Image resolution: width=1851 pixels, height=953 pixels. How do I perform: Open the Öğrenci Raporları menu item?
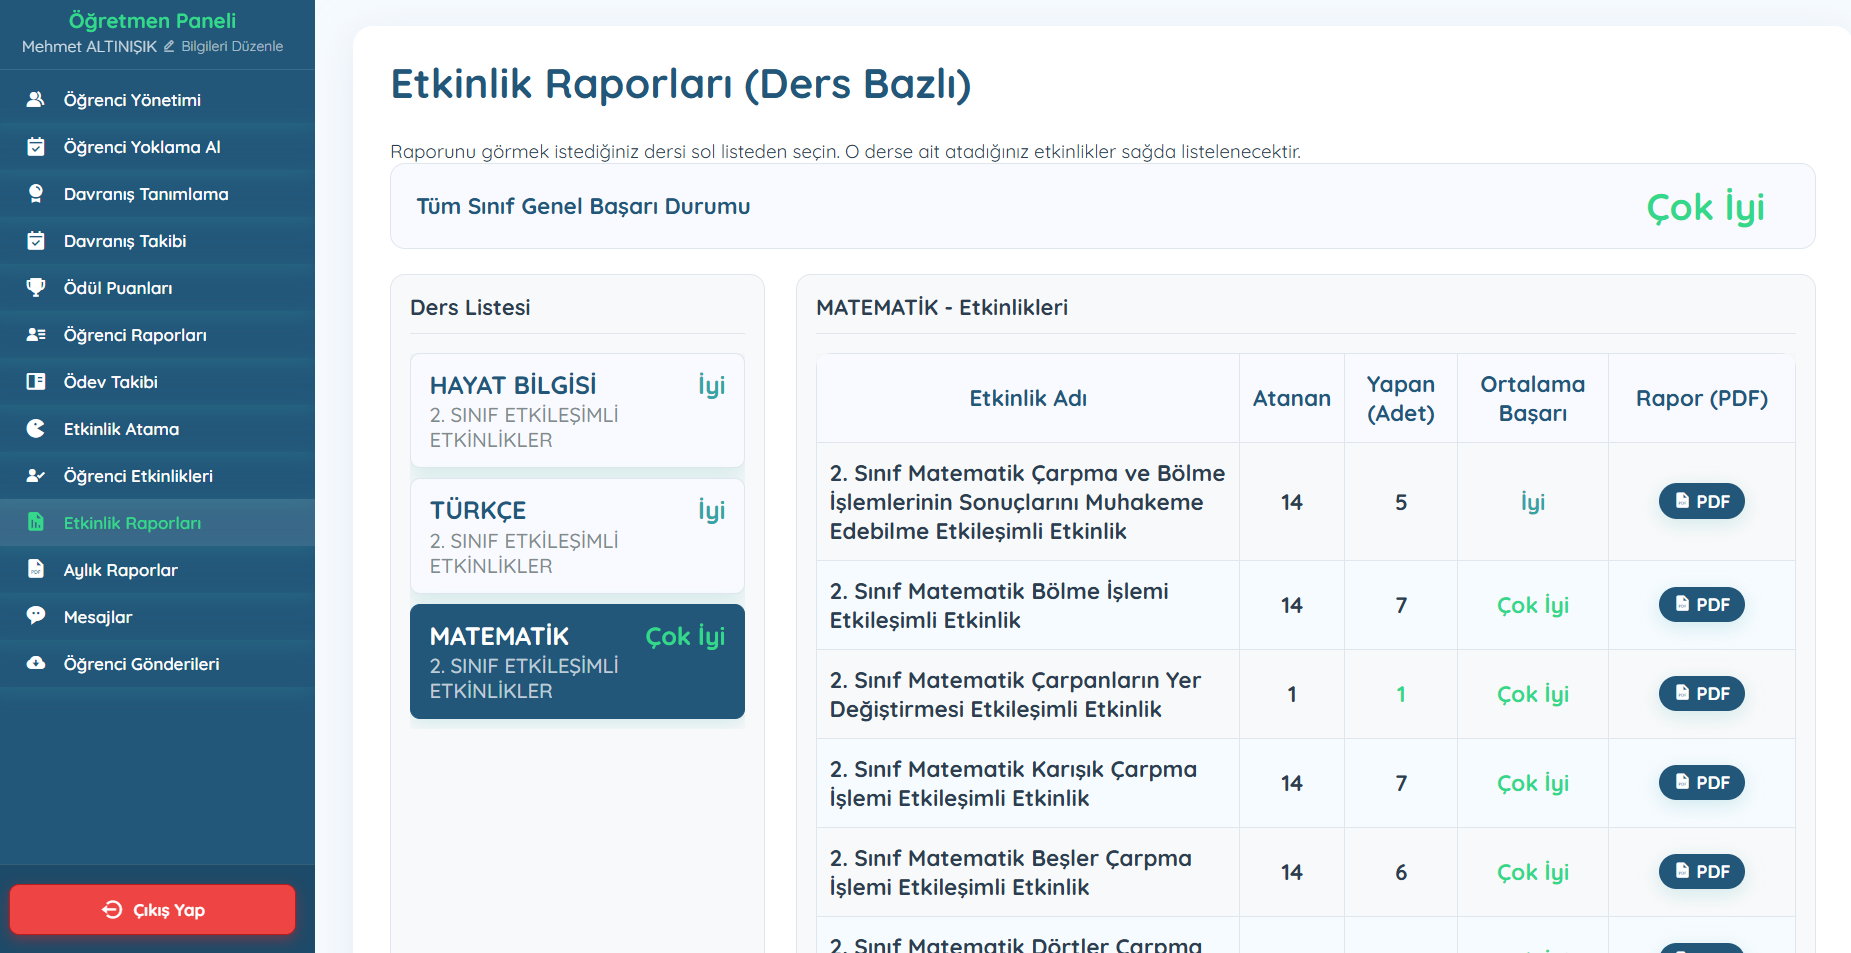[x=134, y=335]
